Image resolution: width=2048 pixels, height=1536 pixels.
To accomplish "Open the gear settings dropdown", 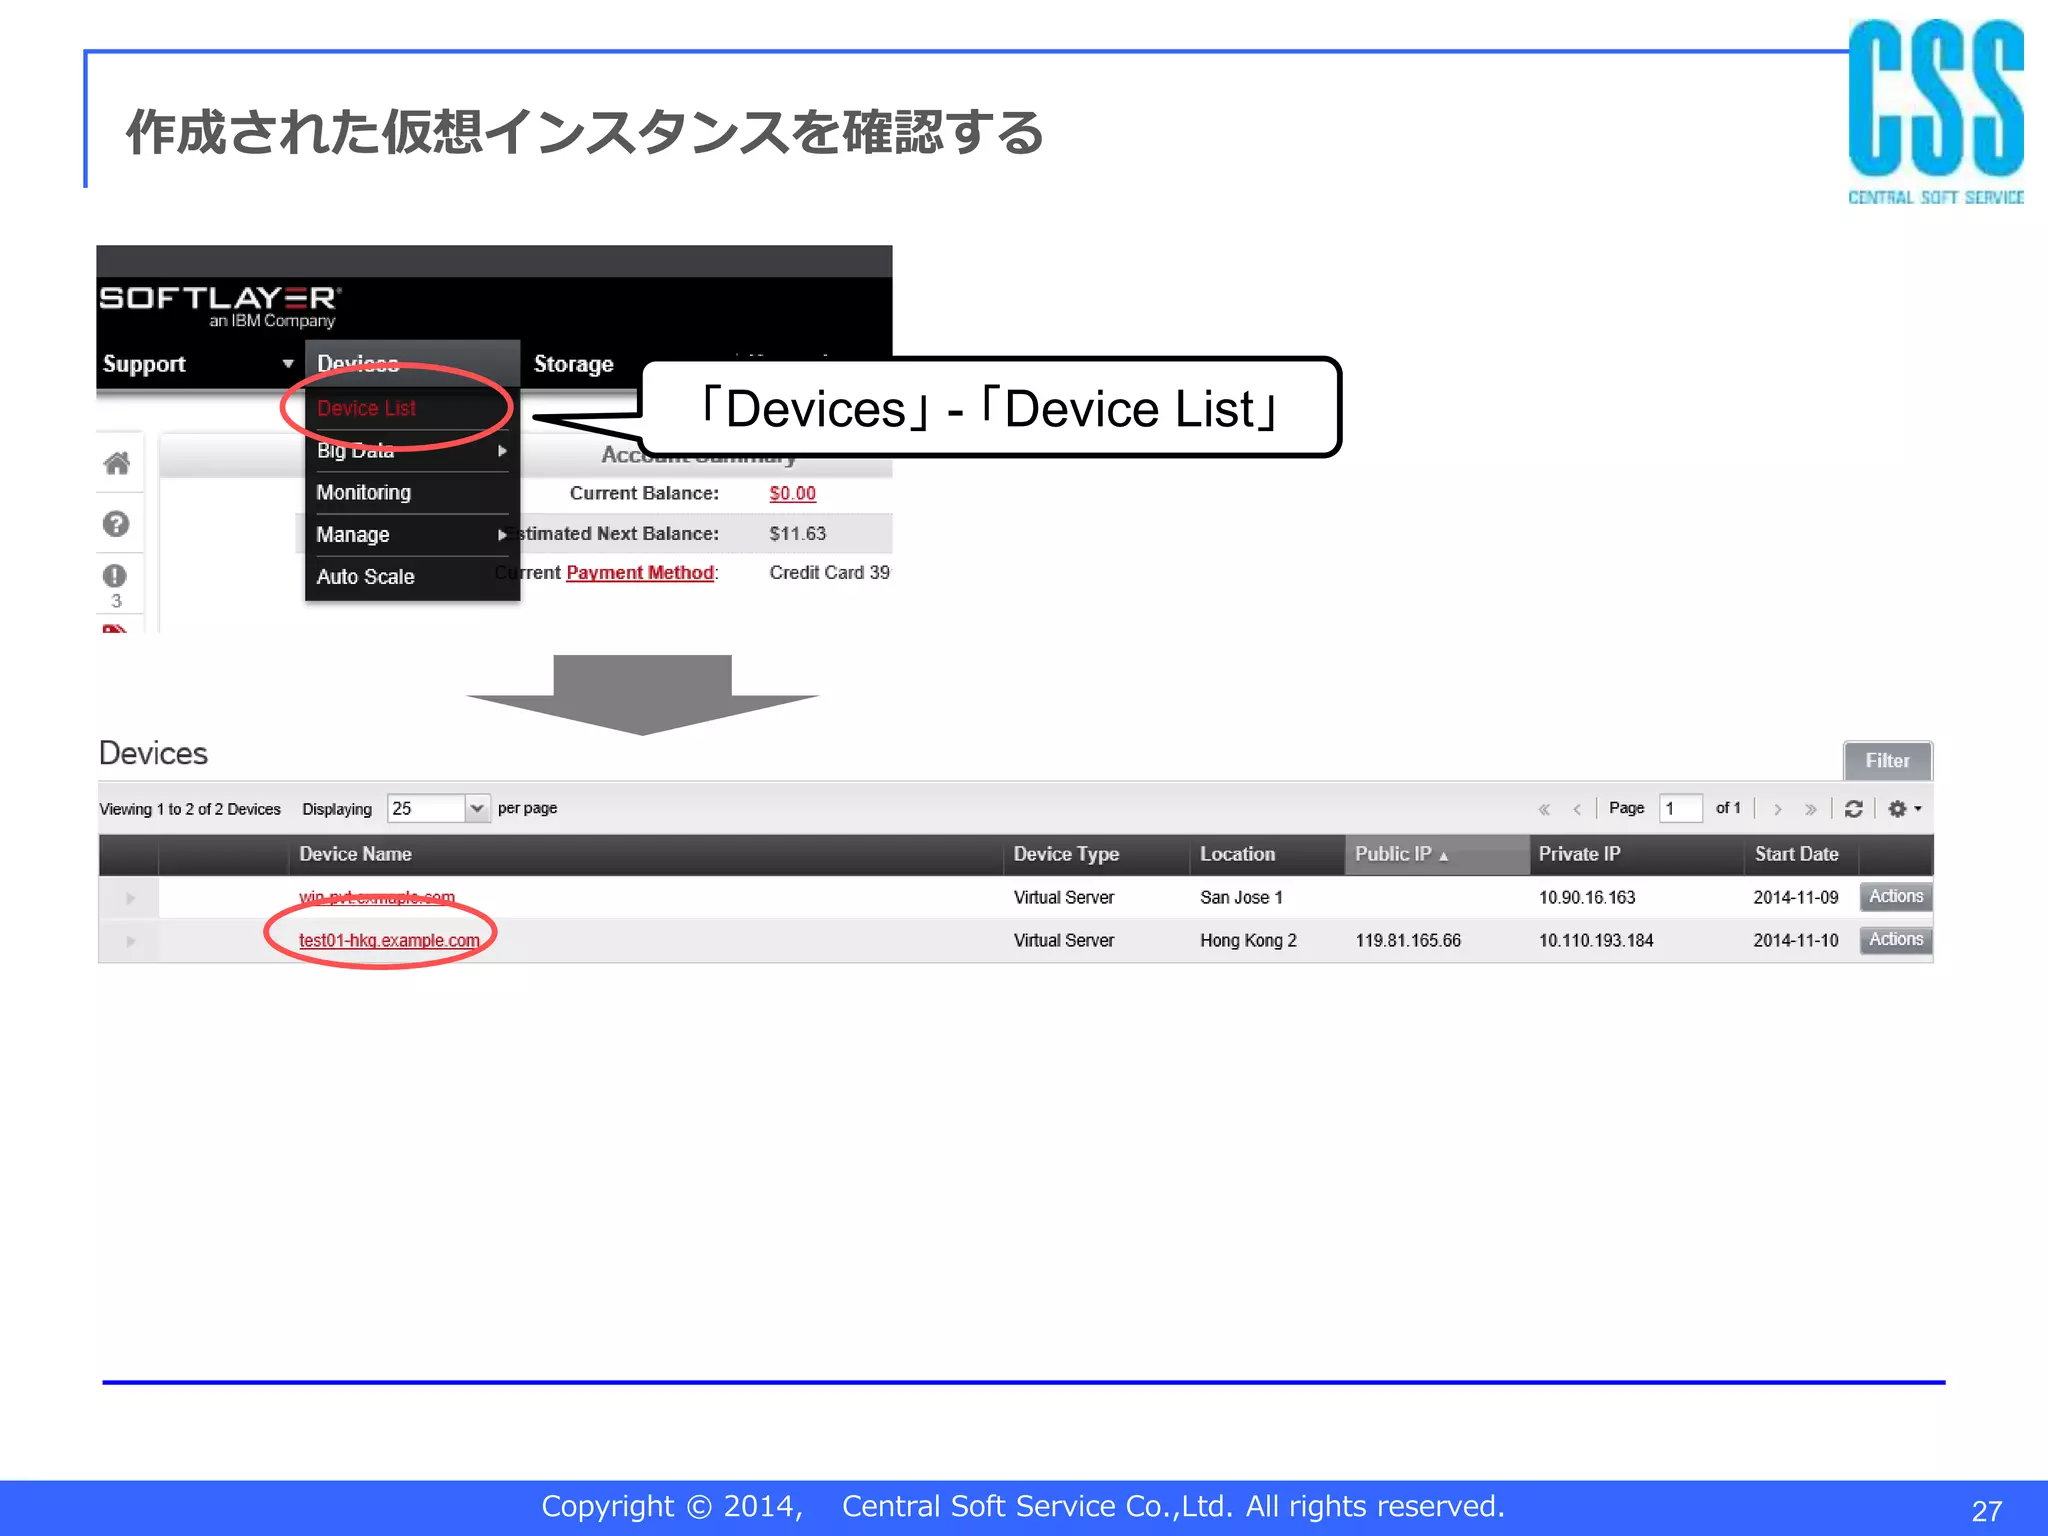I will pyautogui.click(x=1904, y=809).
